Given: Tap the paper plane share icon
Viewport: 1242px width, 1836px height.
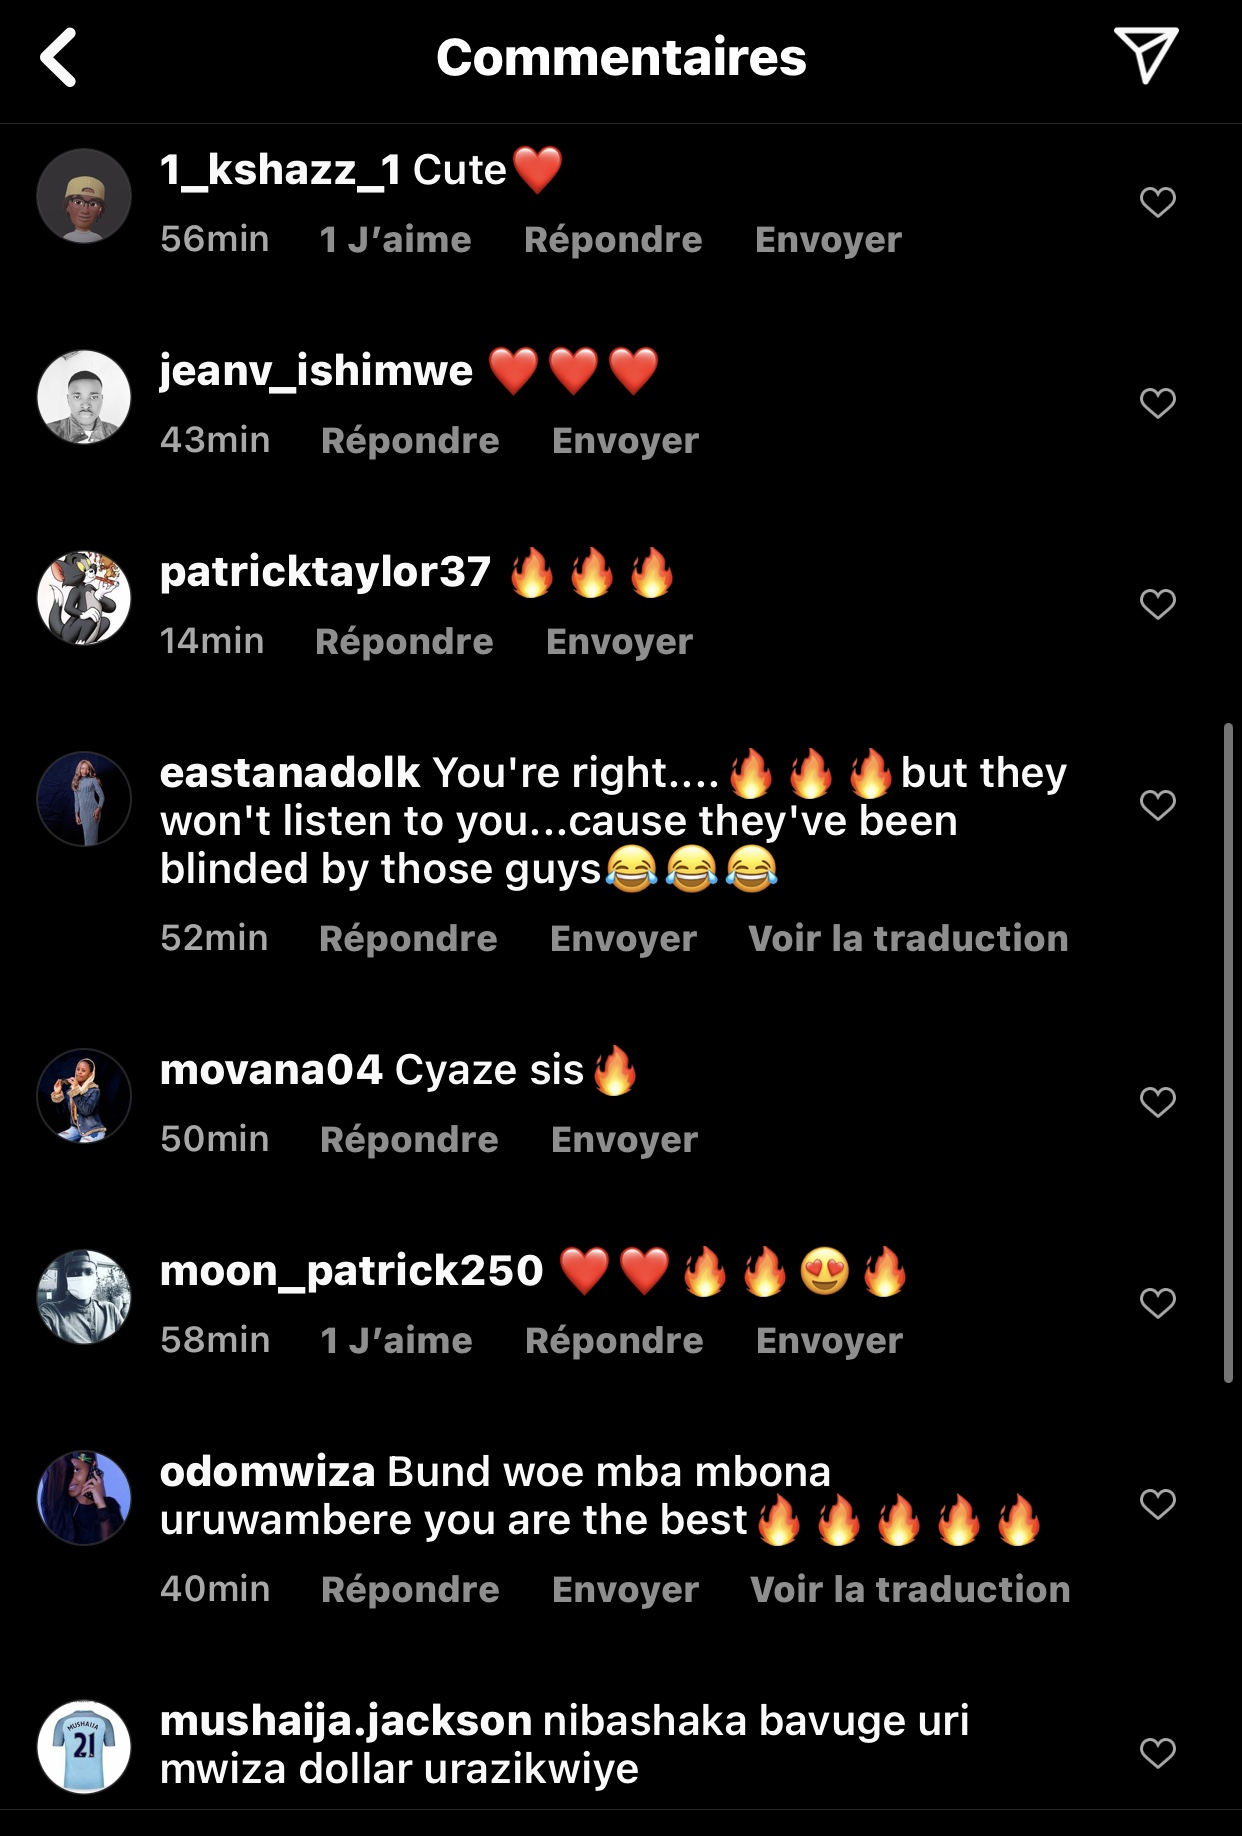Looking at the screenshot, I should click(1145, 55).
